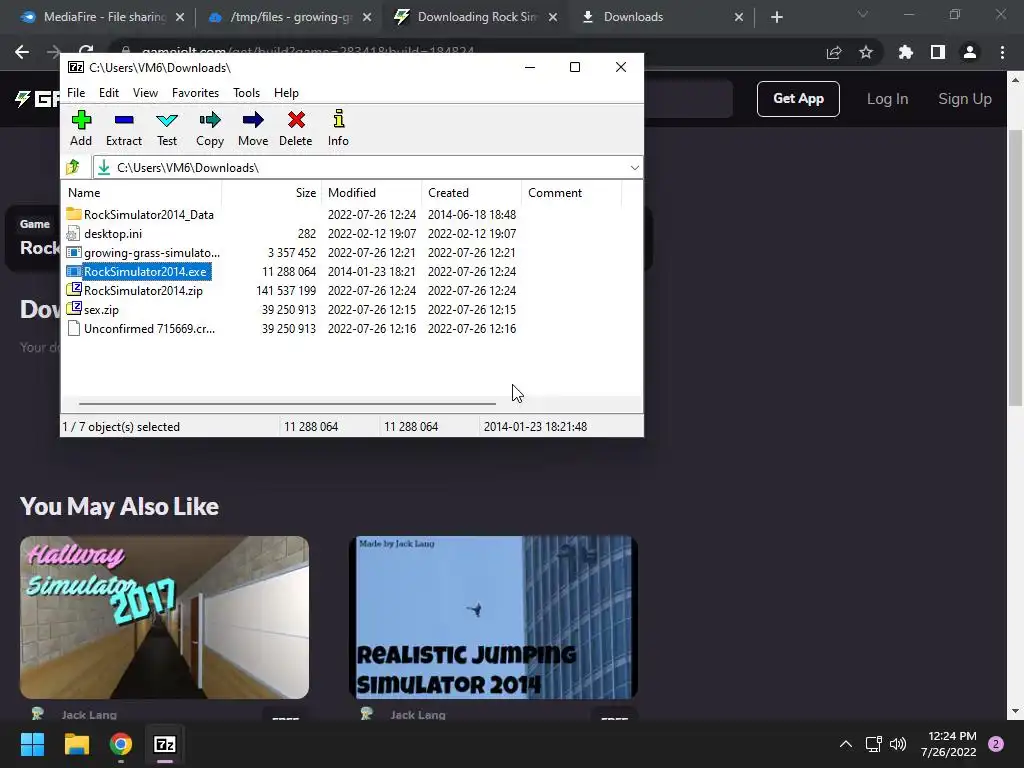Click the 7-Zip address path field
Screen dimensions: 1024x768
[x=368, y=168]
